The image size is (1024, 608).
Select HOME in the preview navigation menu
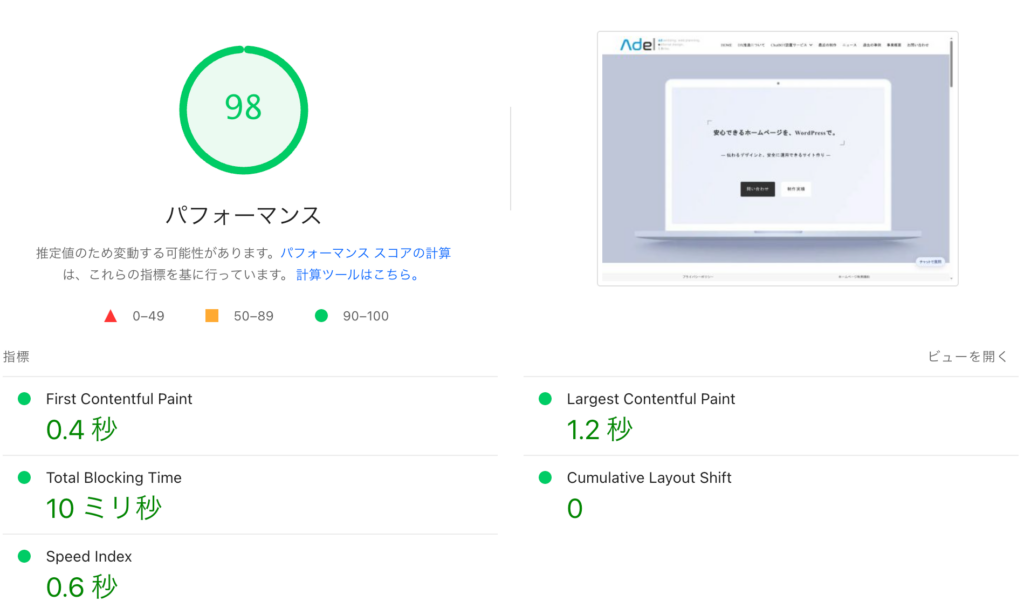pyautogui.click(x=726, y=44)
